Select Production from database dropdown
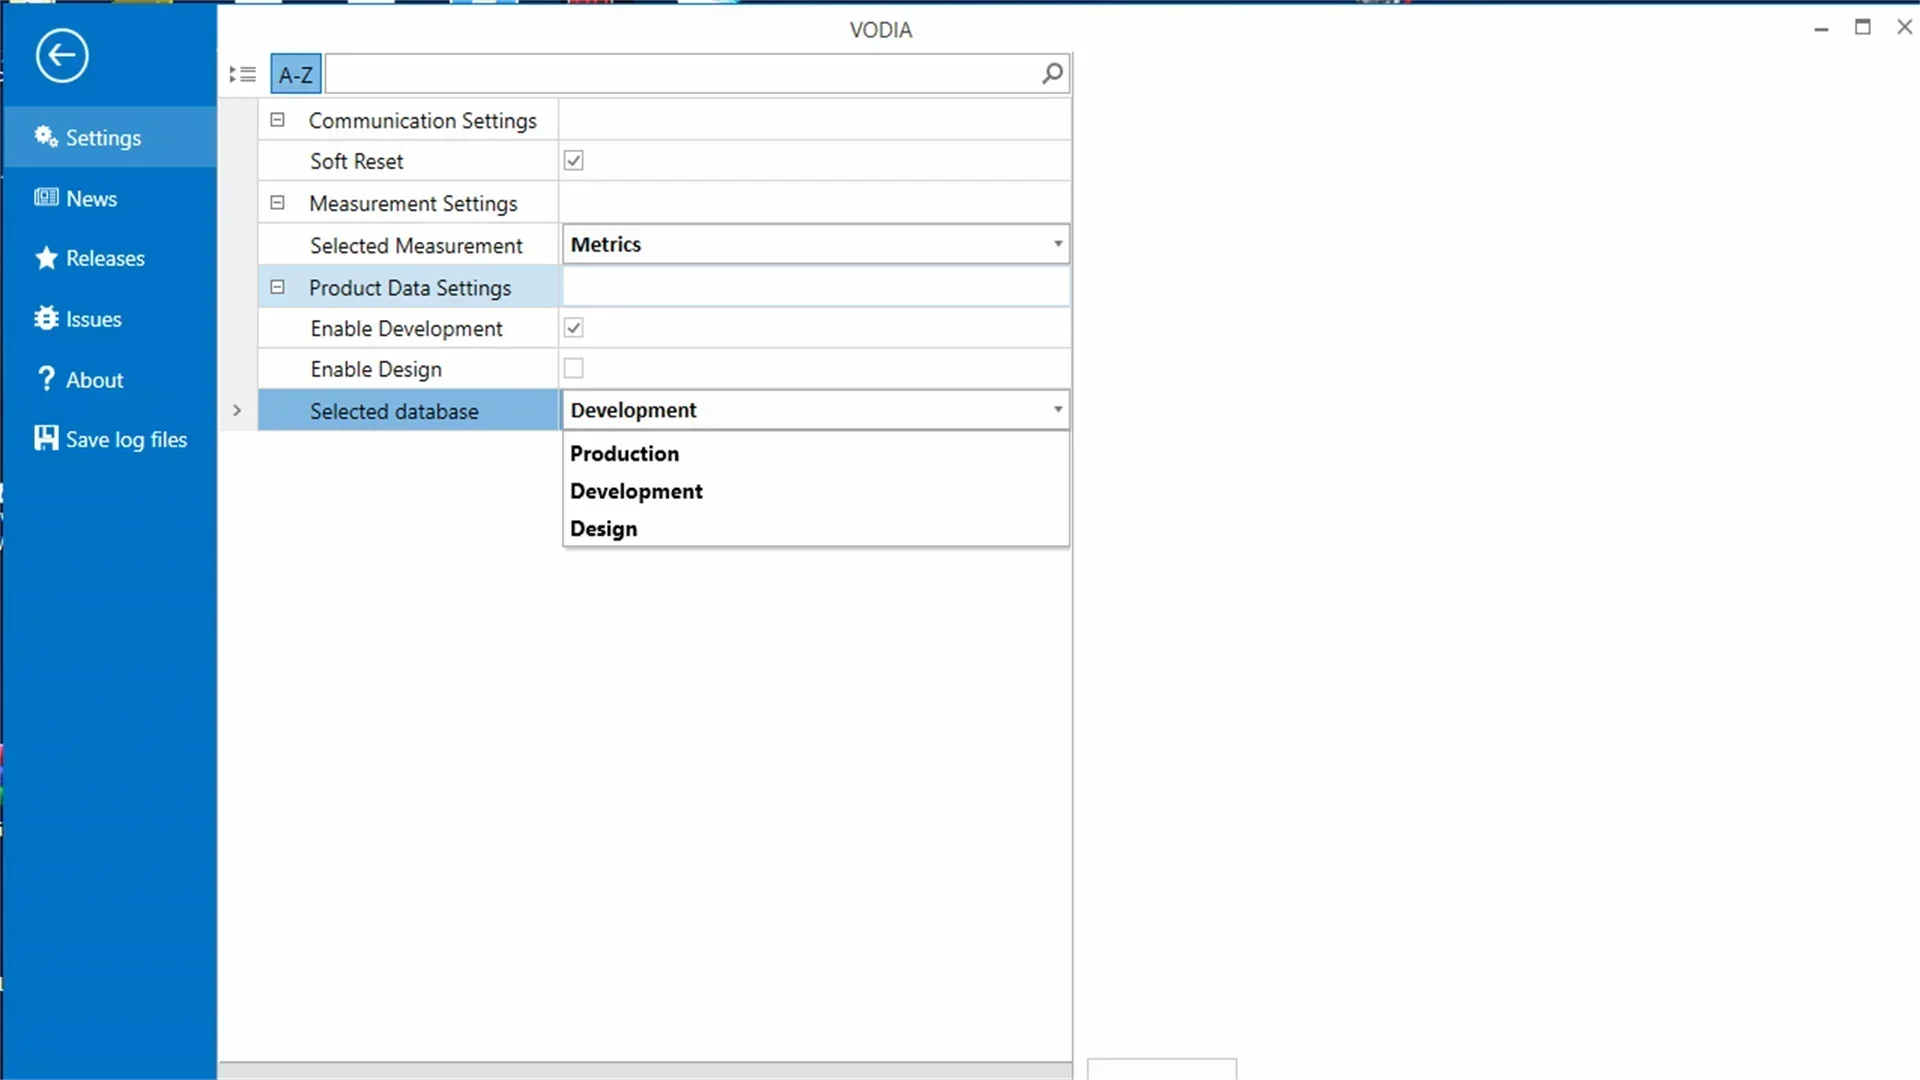 click(624, 454)
